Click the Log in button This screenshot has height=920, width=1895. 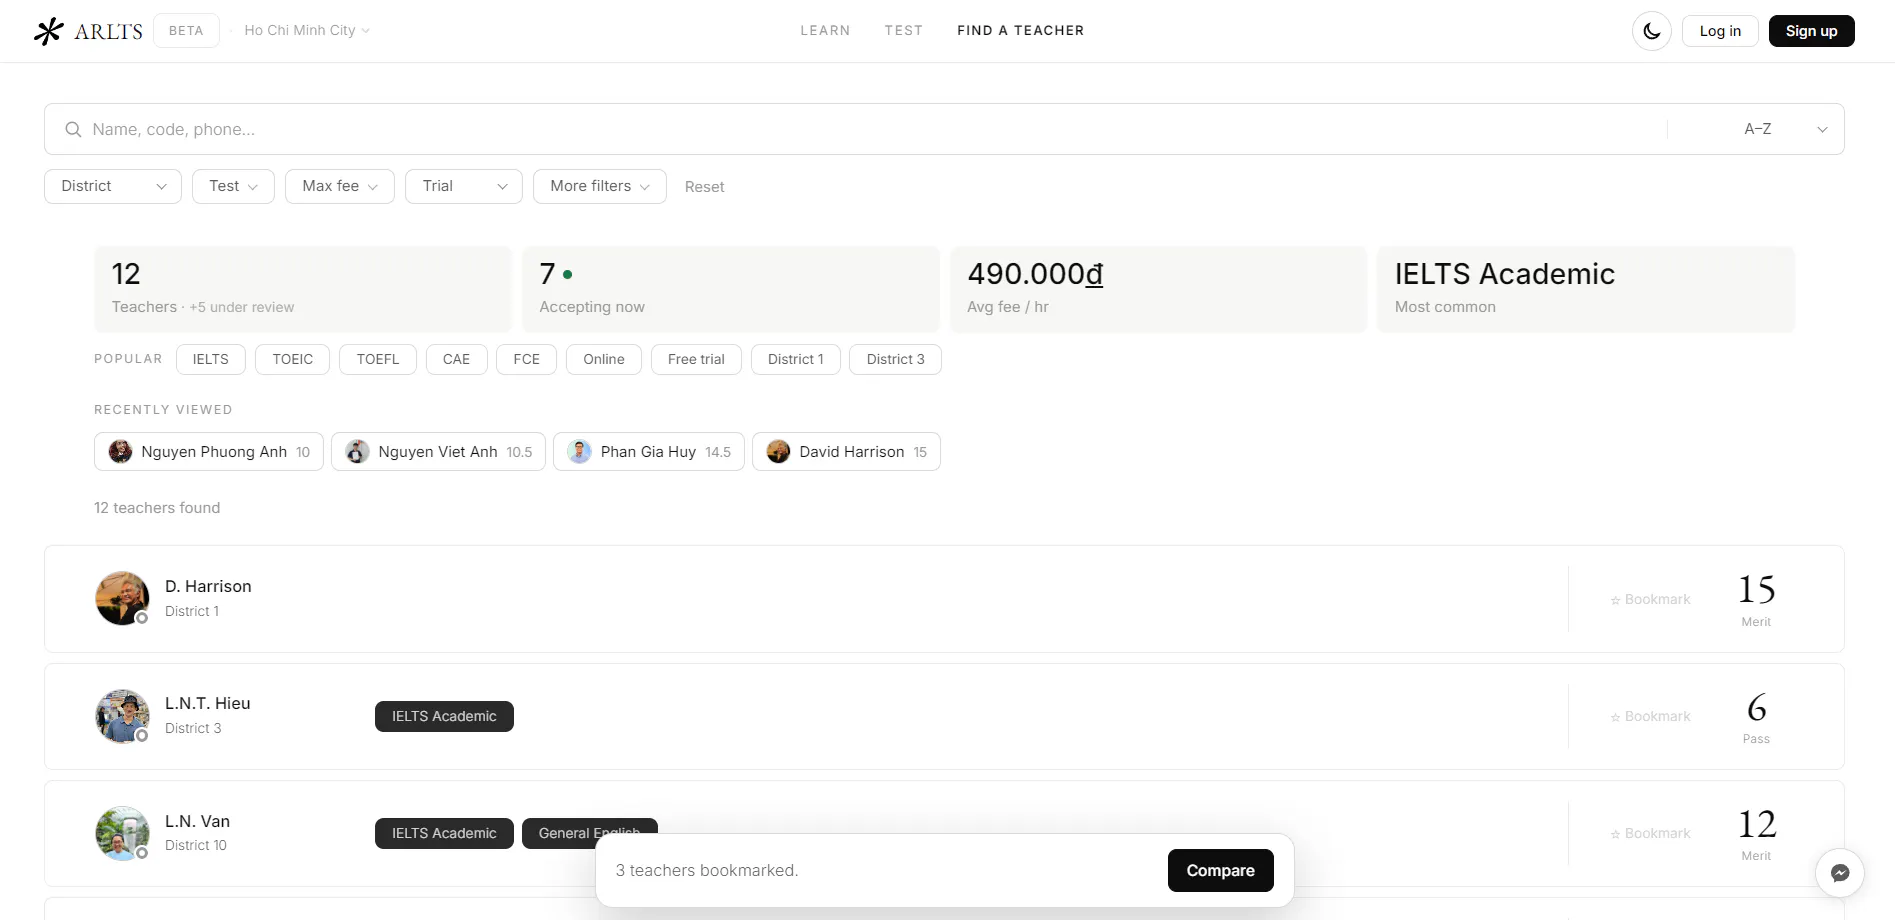click(x=1720, y=31)
